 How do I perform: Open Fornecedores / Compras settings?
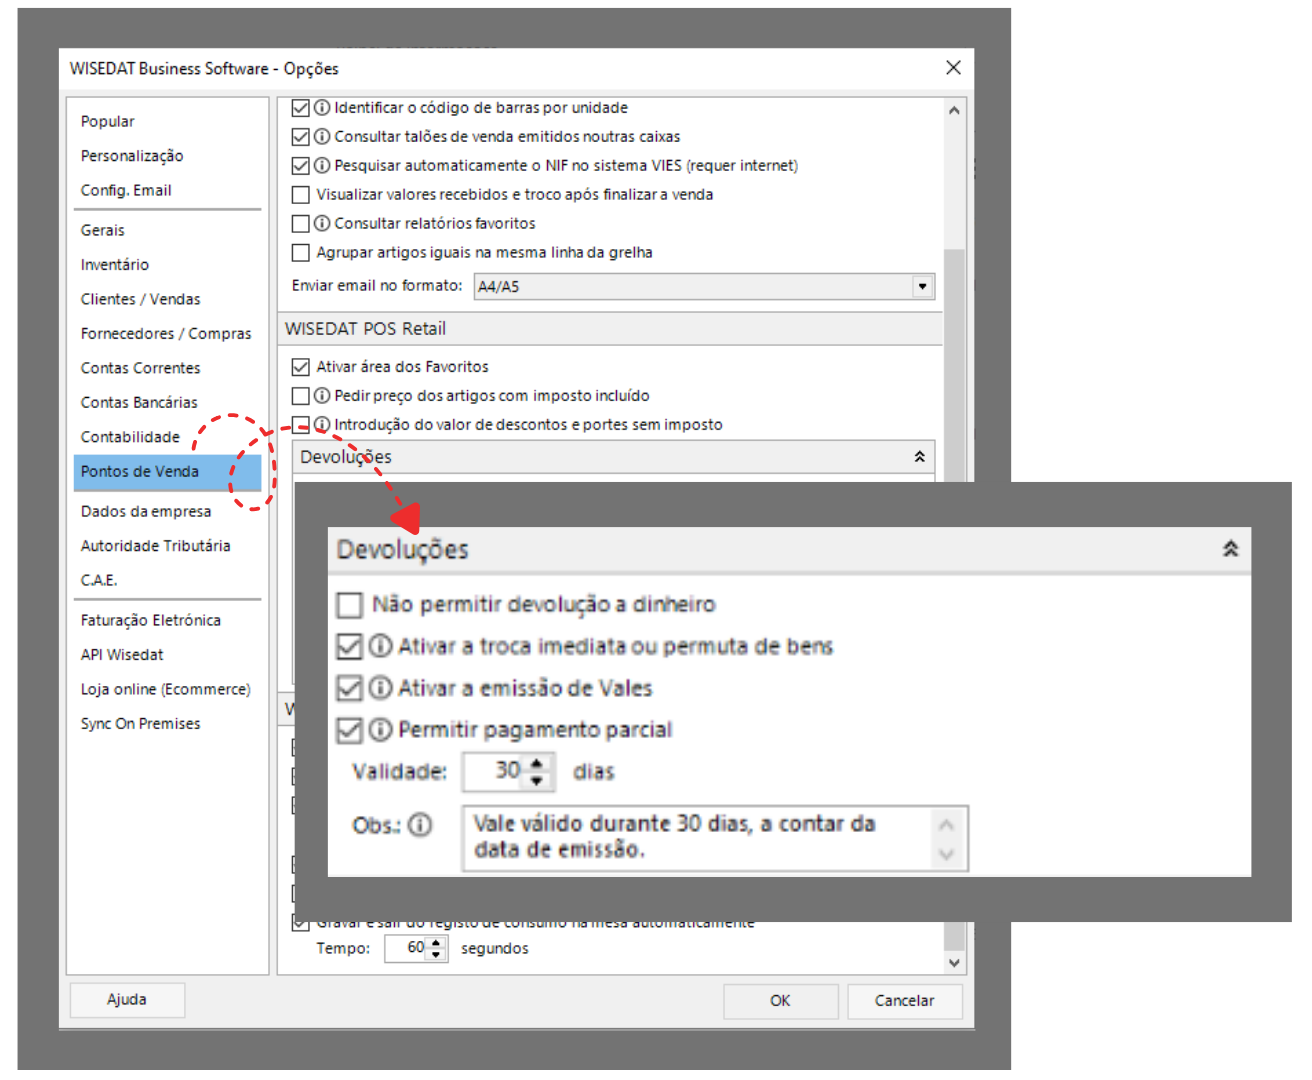(x=166, y=334)
